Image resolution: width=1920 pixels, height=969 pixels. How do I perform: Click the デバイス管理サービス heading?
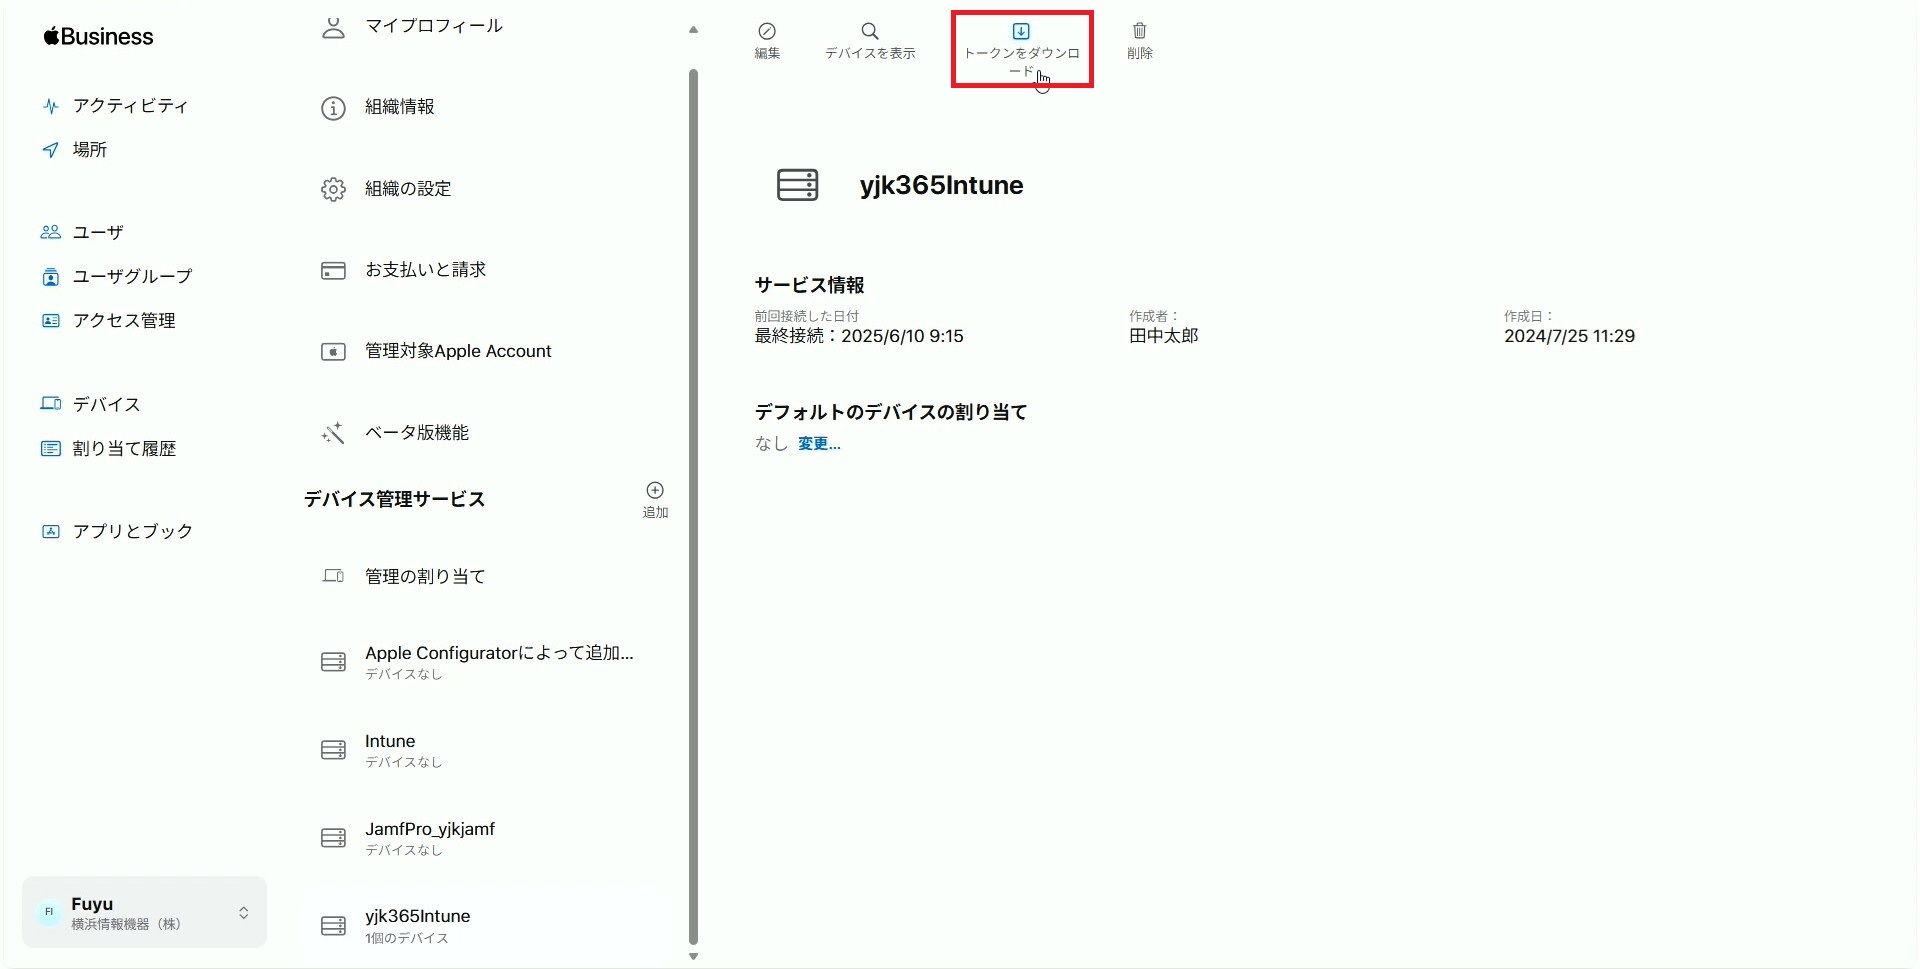coord(395,499)
